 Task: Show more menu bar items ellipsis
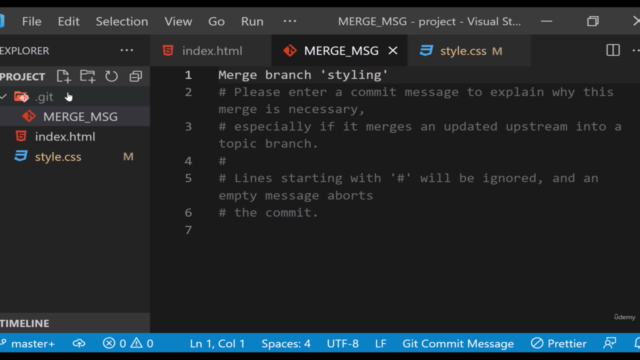[x=290, y=21]
